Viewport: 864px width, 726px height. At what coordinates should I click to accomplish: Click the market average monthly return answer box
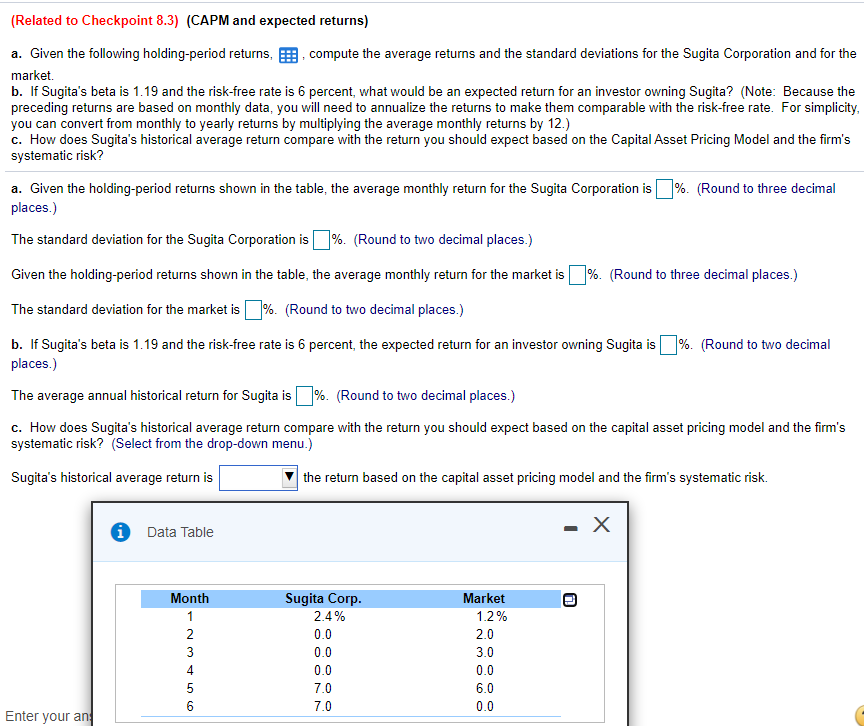tap(576, 273)
